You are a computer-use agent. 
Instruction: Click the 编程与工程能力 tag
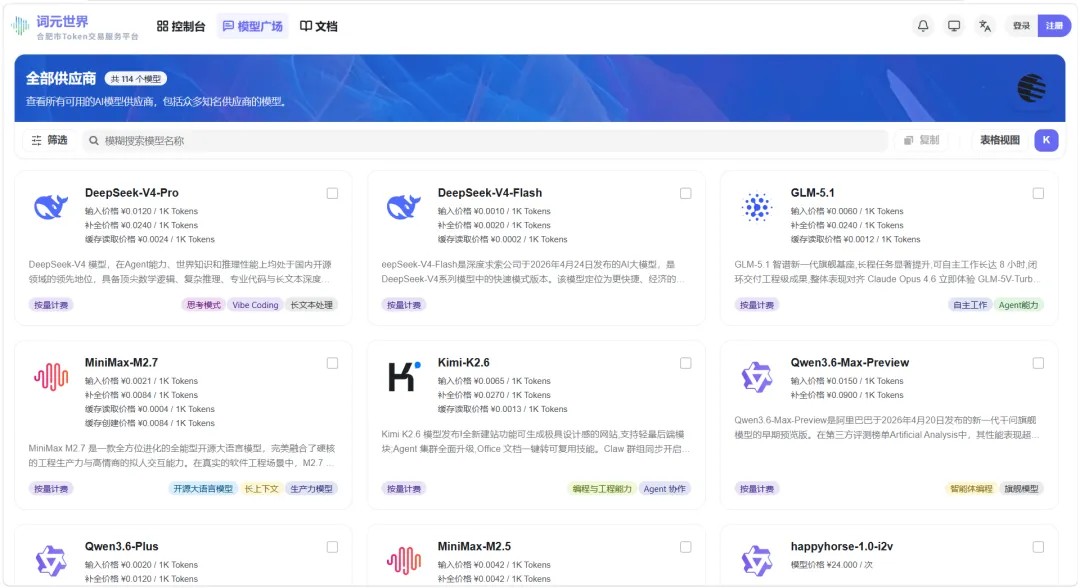(x=602, y=489)
